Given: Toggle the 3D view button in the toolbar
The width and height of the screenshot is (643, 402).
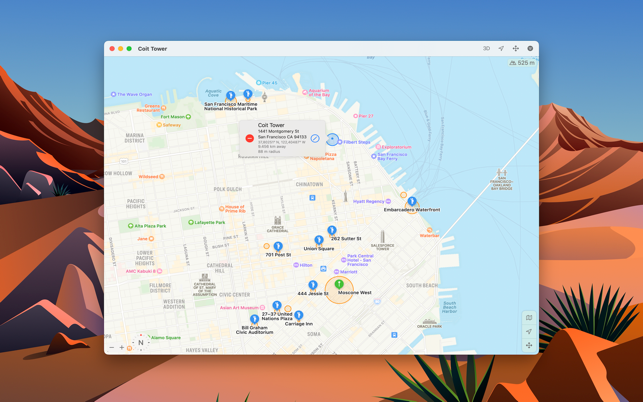Looking at the screenshot, I should point(486,48).
